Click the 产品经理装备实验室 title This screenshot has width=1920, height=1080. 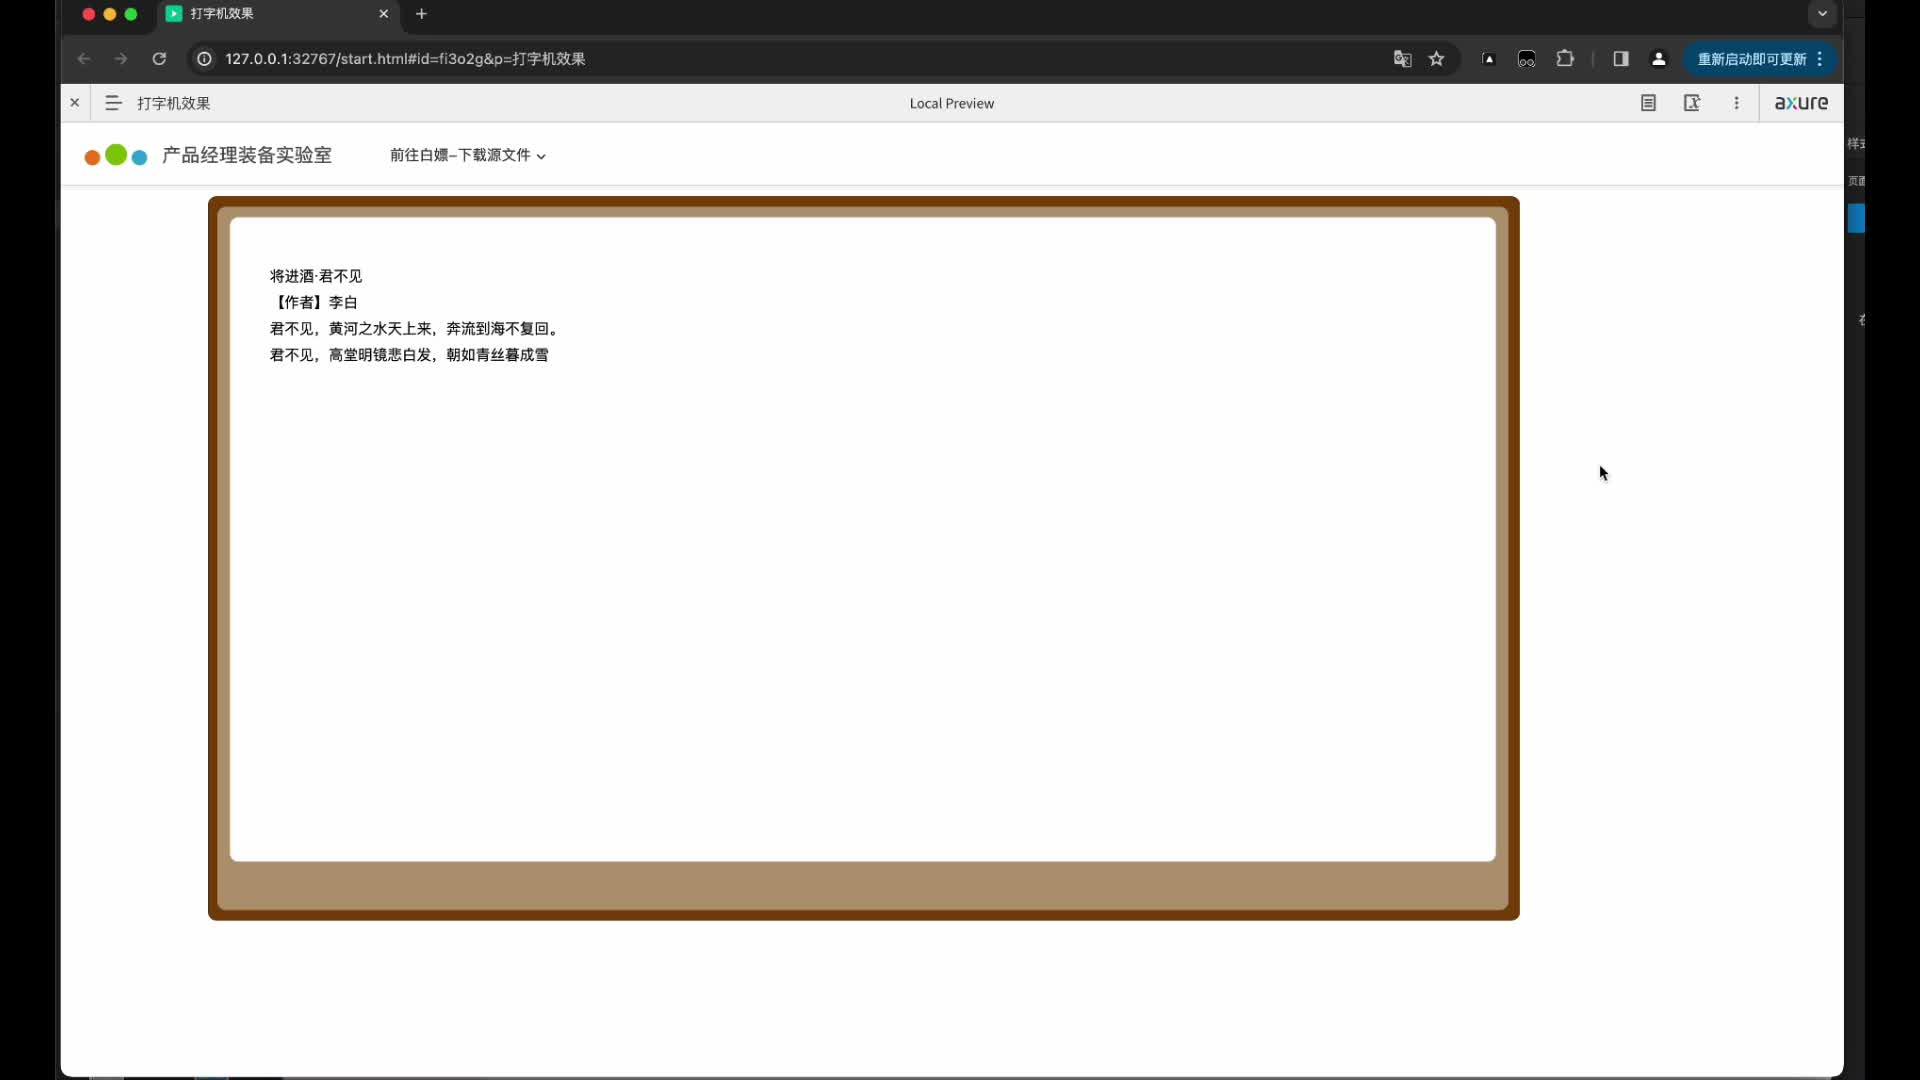(246, 155)
